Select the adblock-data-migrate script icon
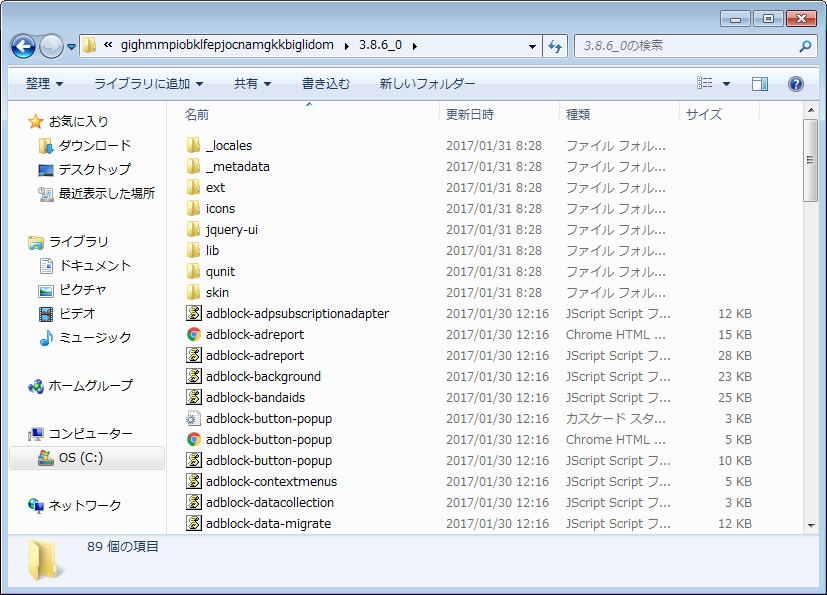Image resolution: width=827 pixels, height=595 pixels. click(194, 523)
